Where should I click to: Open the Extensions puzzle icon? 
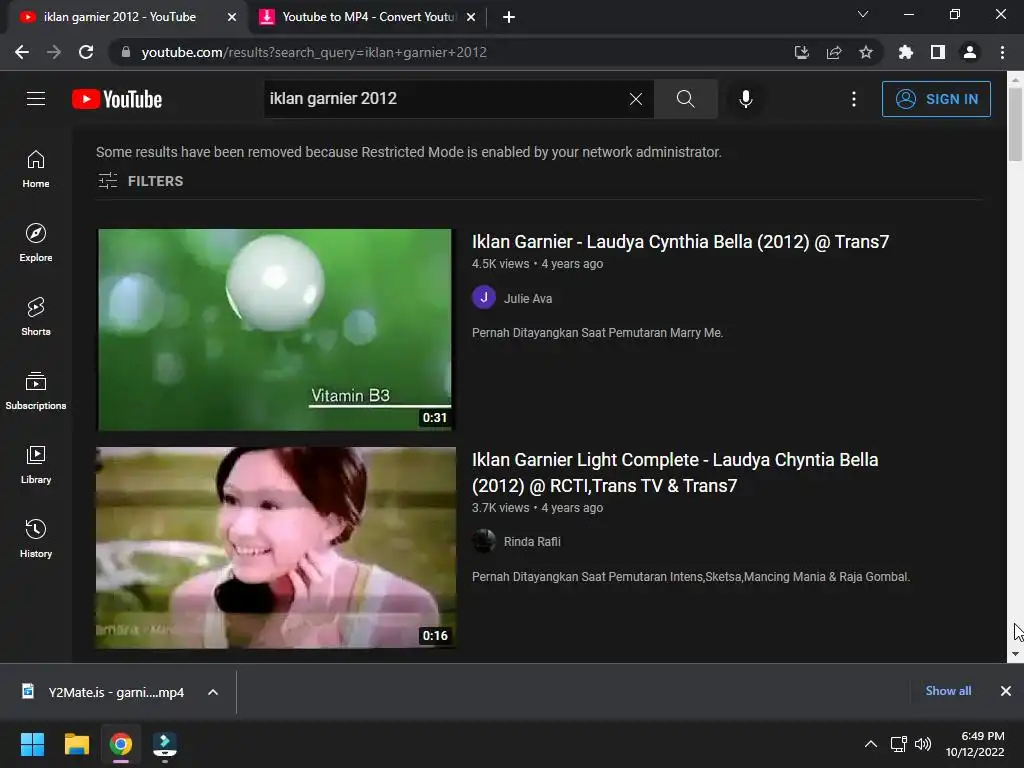905,52
